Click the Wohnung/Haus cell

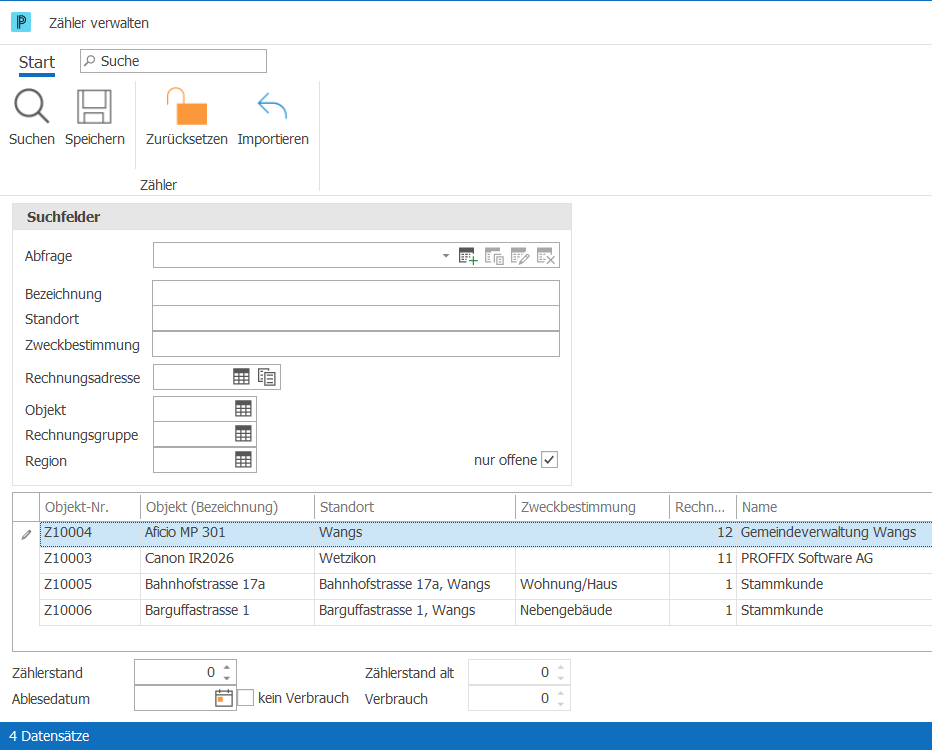593,584
